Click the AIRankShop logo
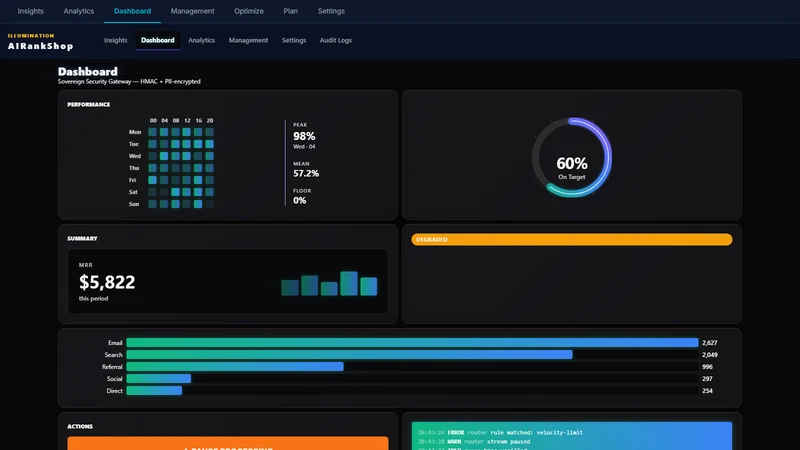800x450 pixels. tap(40, 42)
